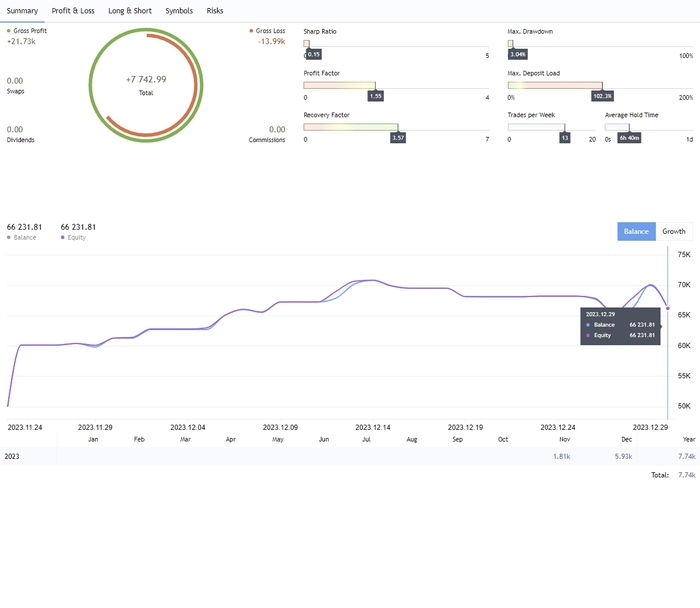The image size is (700, 608).
Task: Show the Growth chart view
Action: 674,231
